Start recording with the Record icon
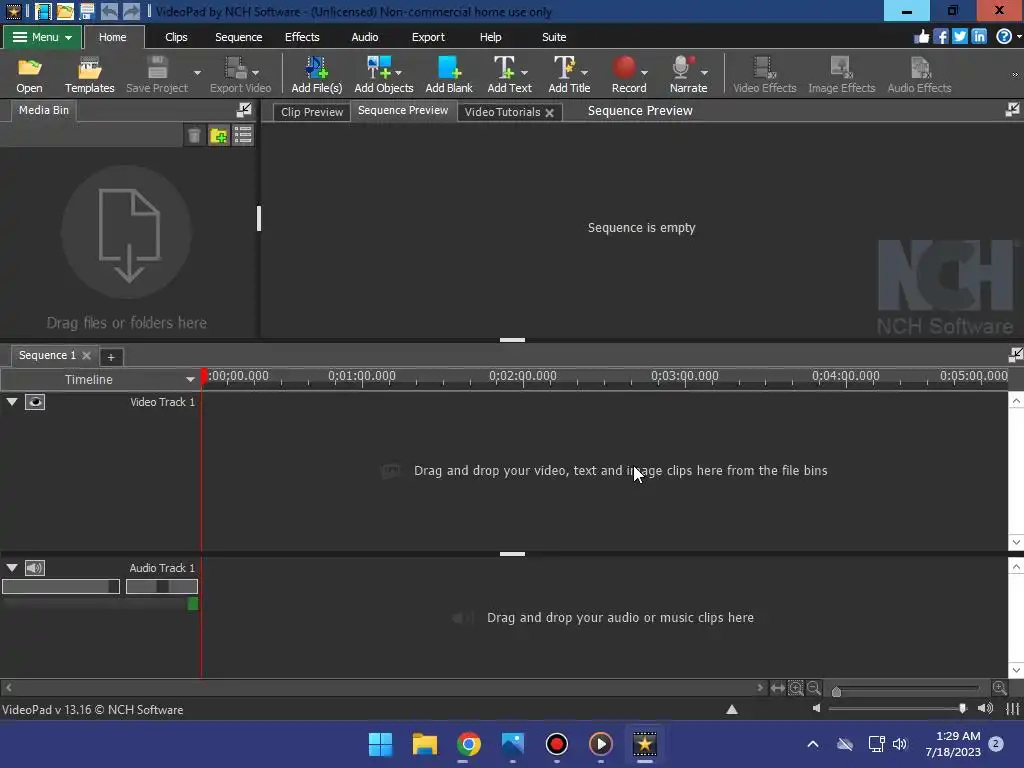Screen dimensions: 1024x768 [624, 67]
